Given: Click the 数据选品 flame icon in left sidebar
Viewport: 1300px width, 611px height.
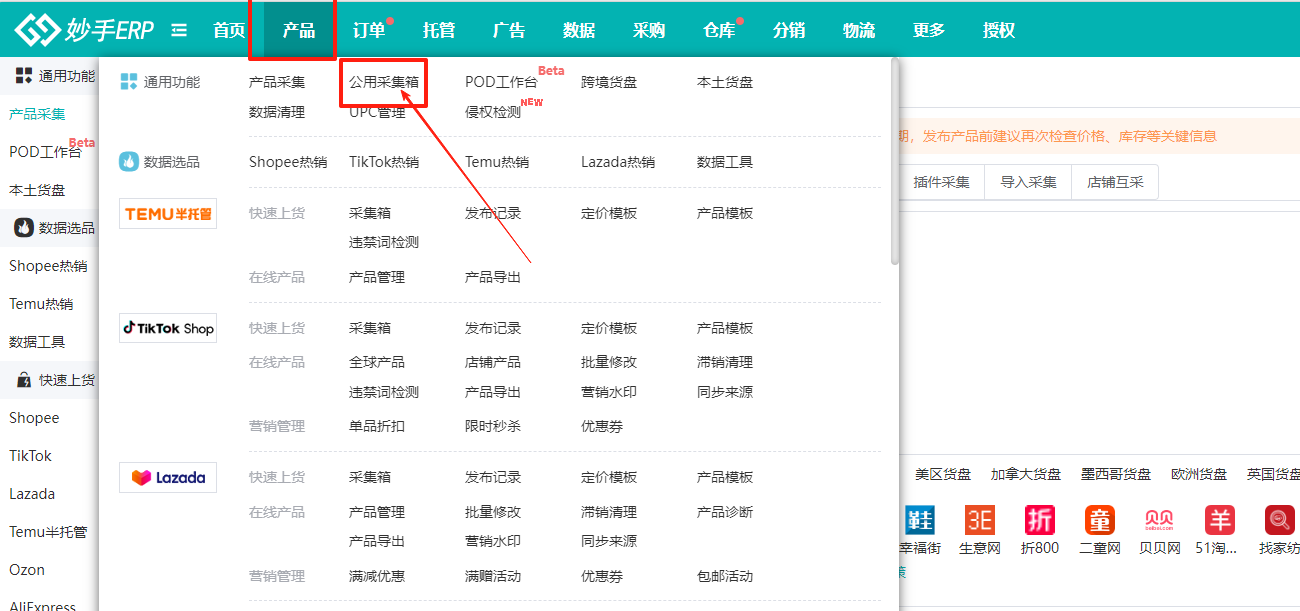Looking at the screenshot, I should click(x=24, y=228).
